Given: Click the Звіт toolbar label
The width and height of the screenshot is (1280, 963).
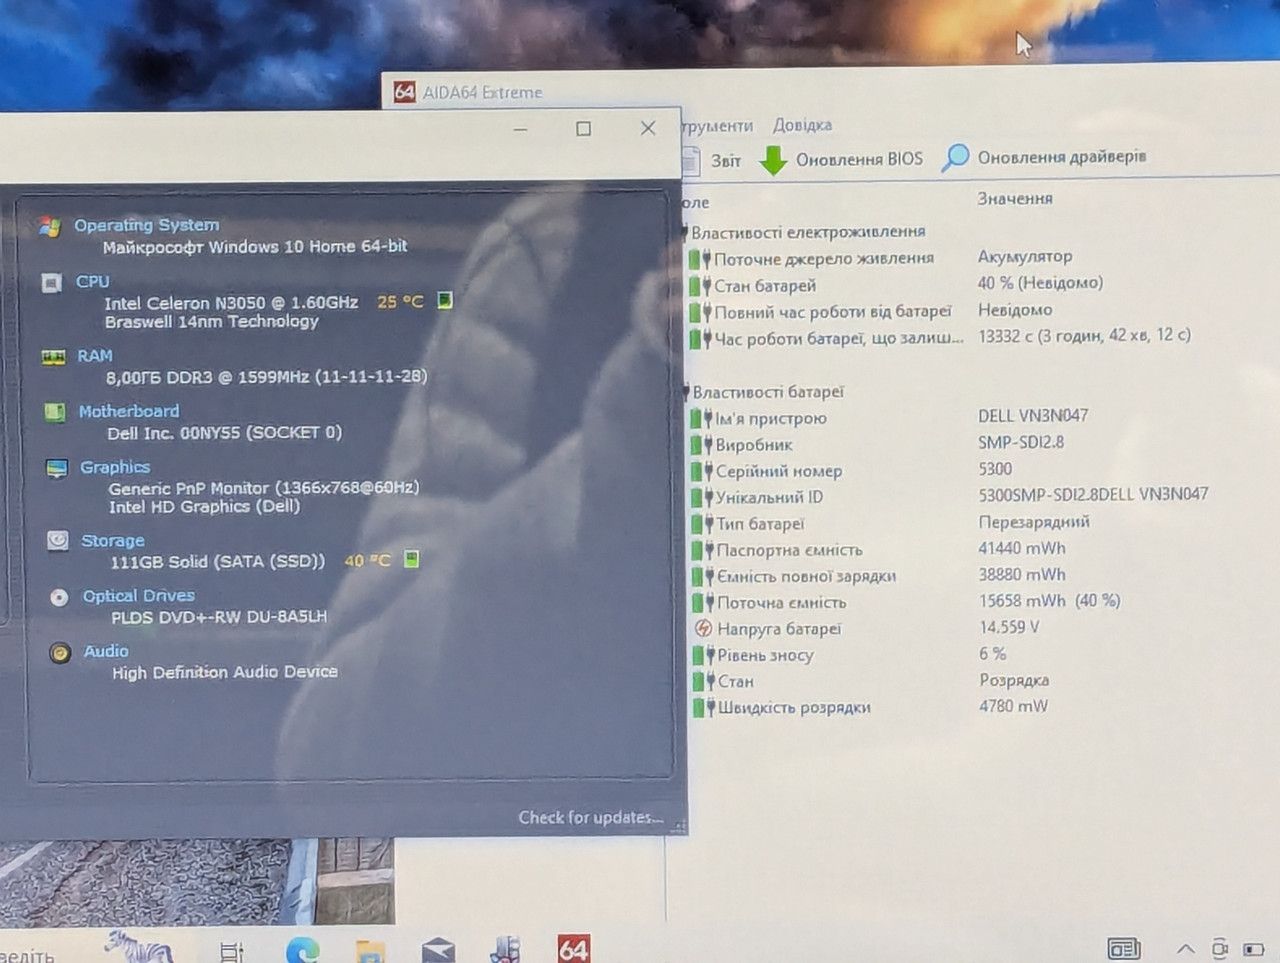Looking at the screenshot, I should (726, 161).
